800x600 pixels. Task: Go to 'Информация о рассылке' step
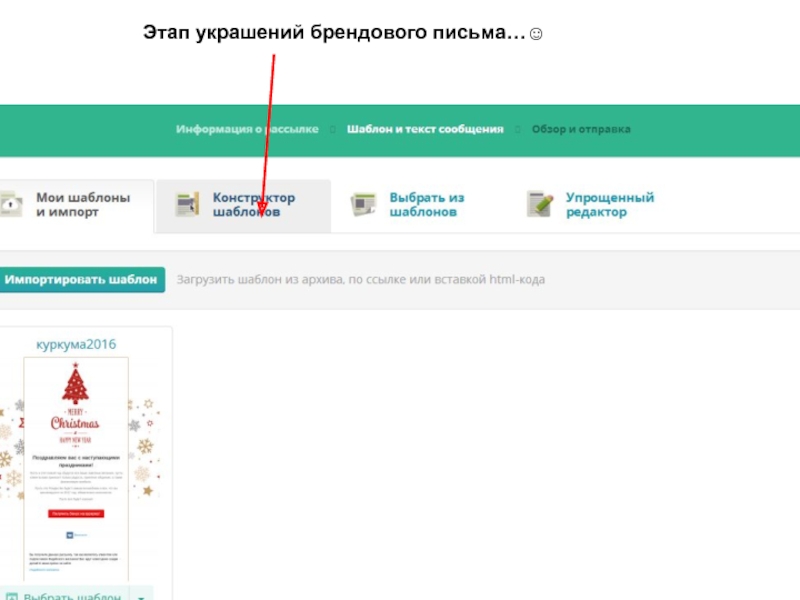[247, 129]
